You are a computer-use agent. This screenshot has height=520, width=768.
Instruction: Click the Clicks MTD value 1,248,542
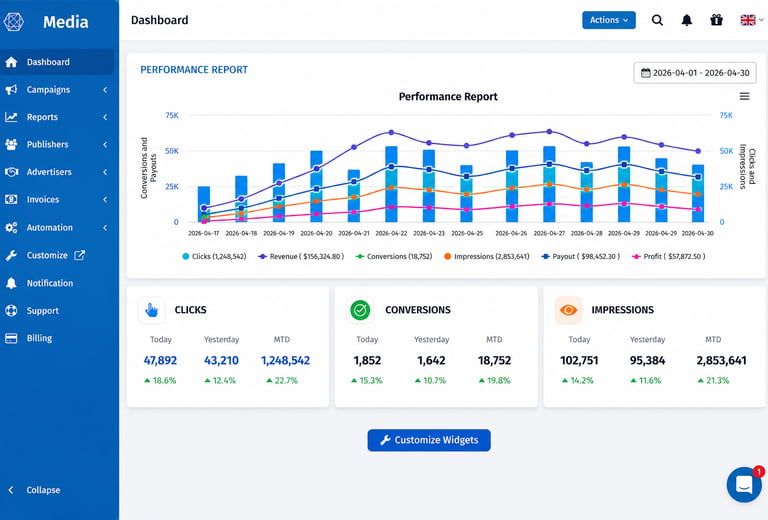(286, 360)
